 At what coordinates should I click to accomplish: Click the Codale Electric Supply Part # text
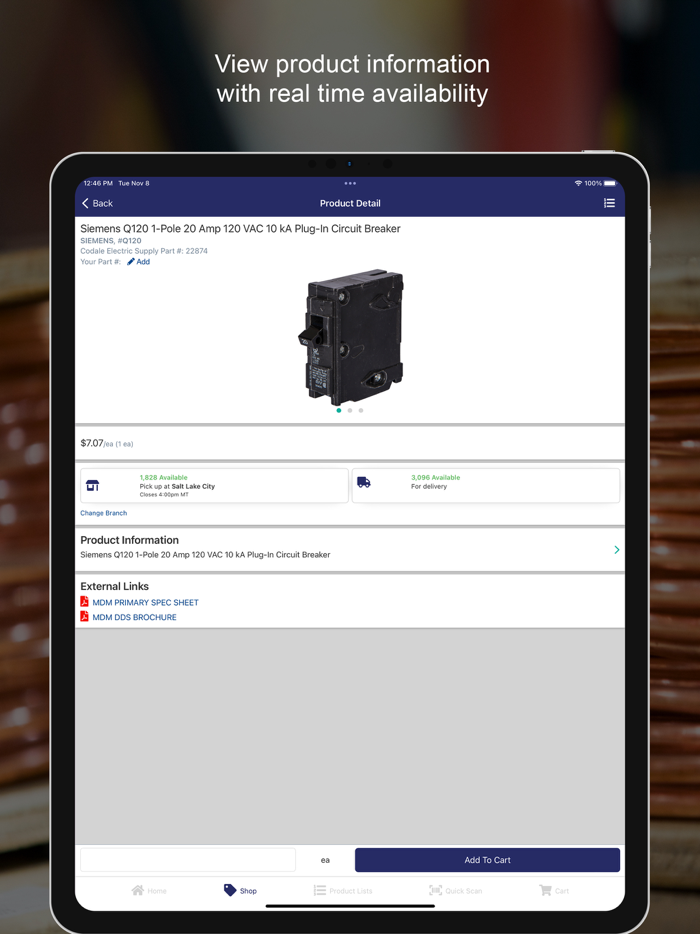coord(144,251)
